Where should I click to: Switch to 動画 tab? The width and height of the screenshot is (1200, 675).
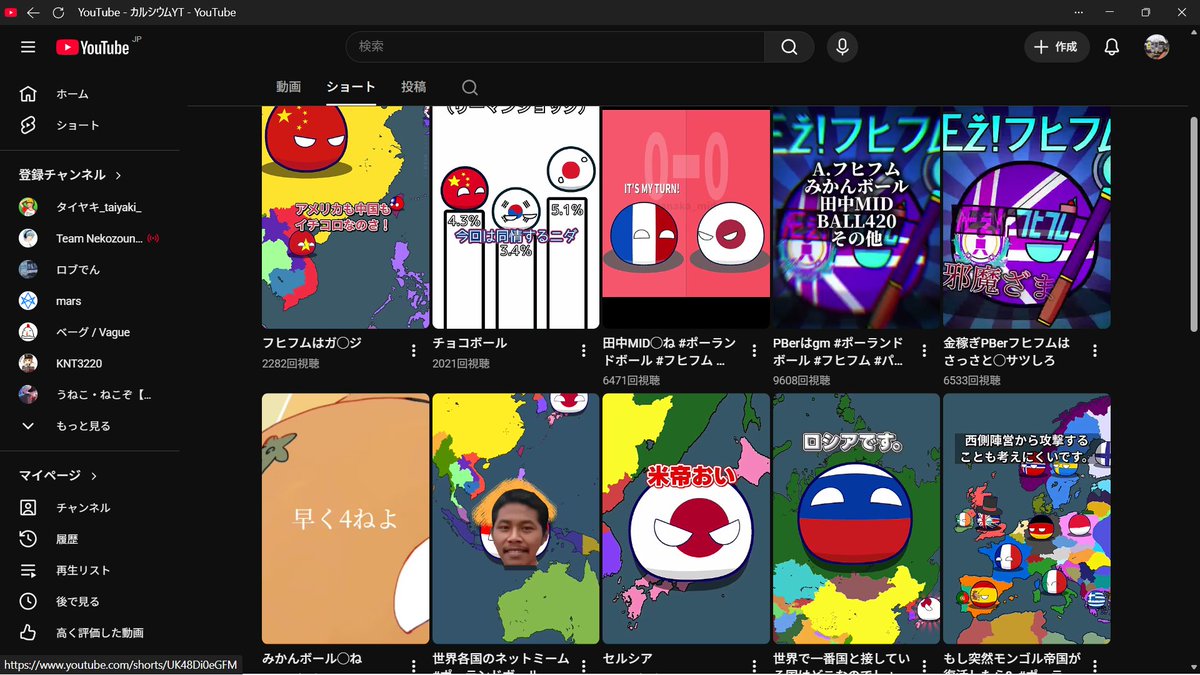point(289,87)
